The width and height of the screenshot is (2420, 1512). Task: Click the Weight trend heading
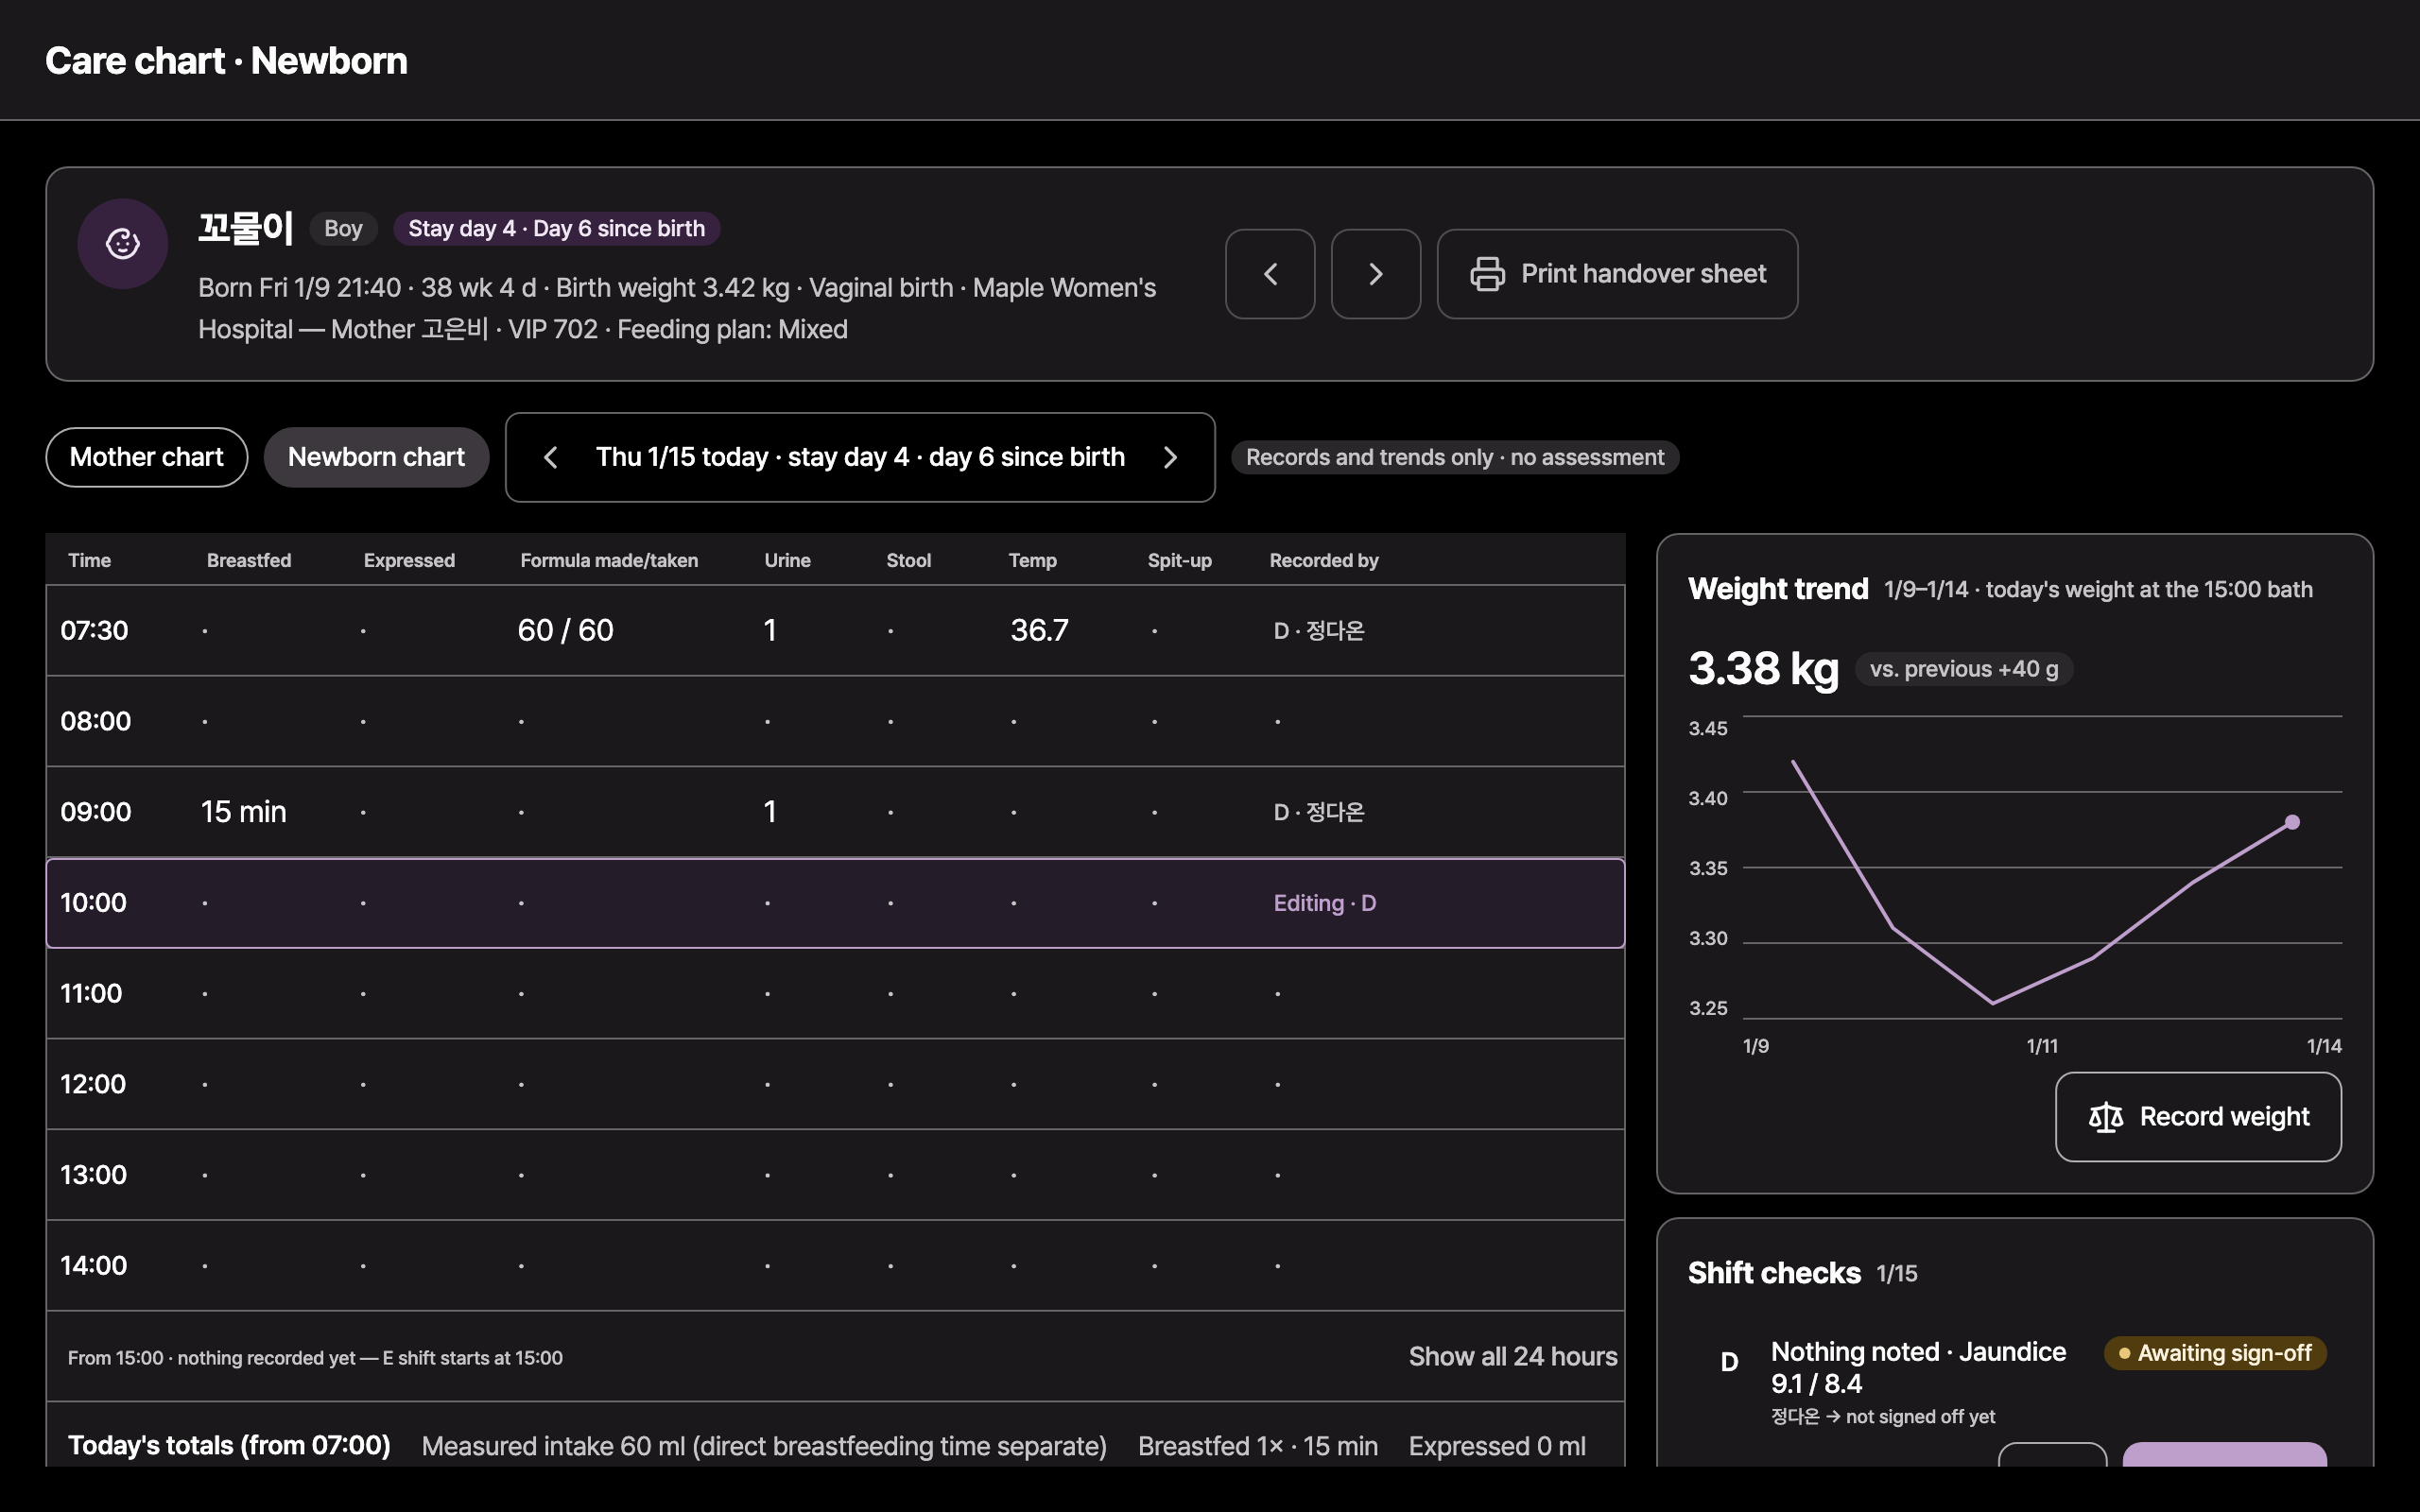pyautogui.click(x=1777, y=589)
